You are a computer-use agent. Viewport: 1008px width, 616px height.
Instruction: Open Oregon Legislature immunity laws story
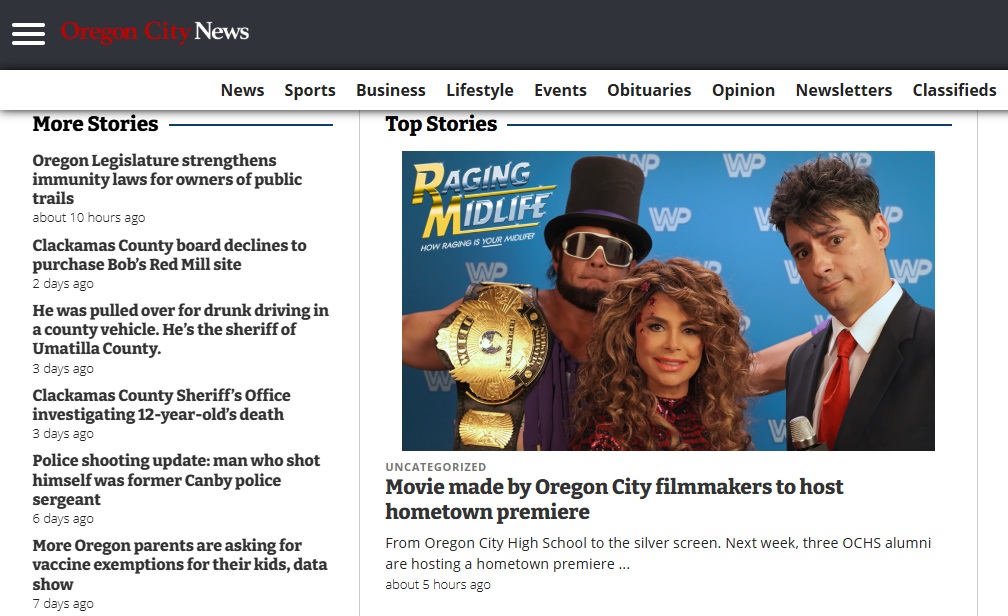(x=167, y=179)
